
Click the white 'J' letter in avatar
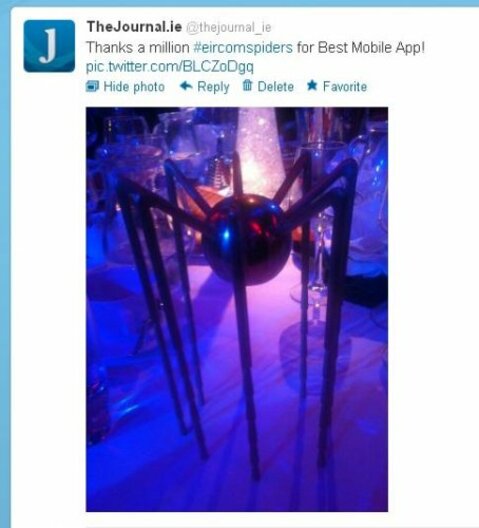tap(48, 46)
